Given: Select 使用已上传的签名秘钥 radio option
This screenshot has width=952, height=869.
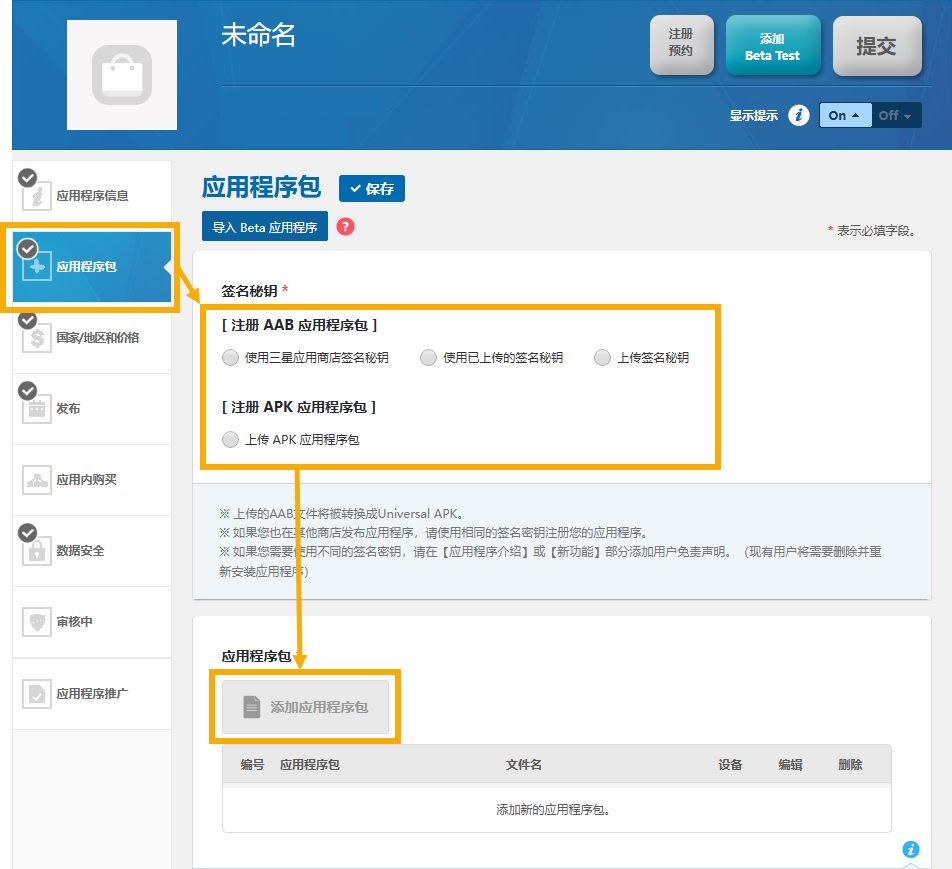Looking at the screenshot, I should [429, 357].
